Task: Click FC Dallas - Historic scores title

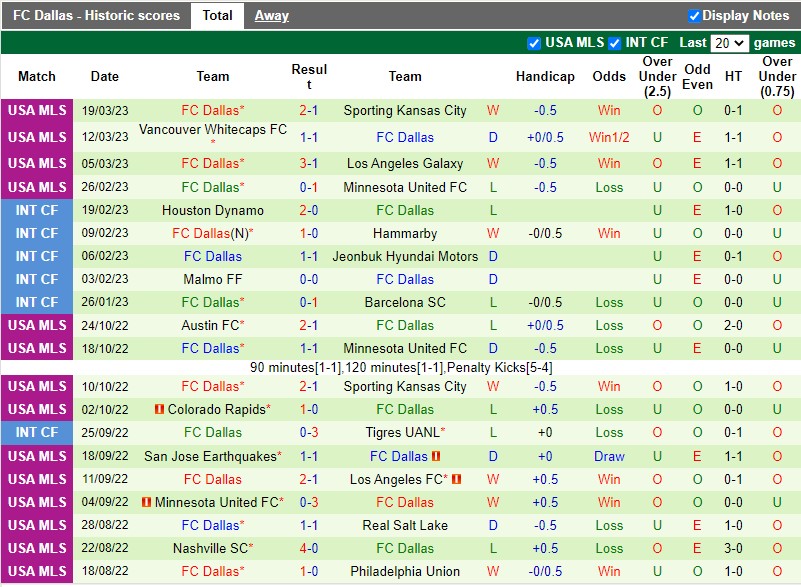Action: click(97, 15)
